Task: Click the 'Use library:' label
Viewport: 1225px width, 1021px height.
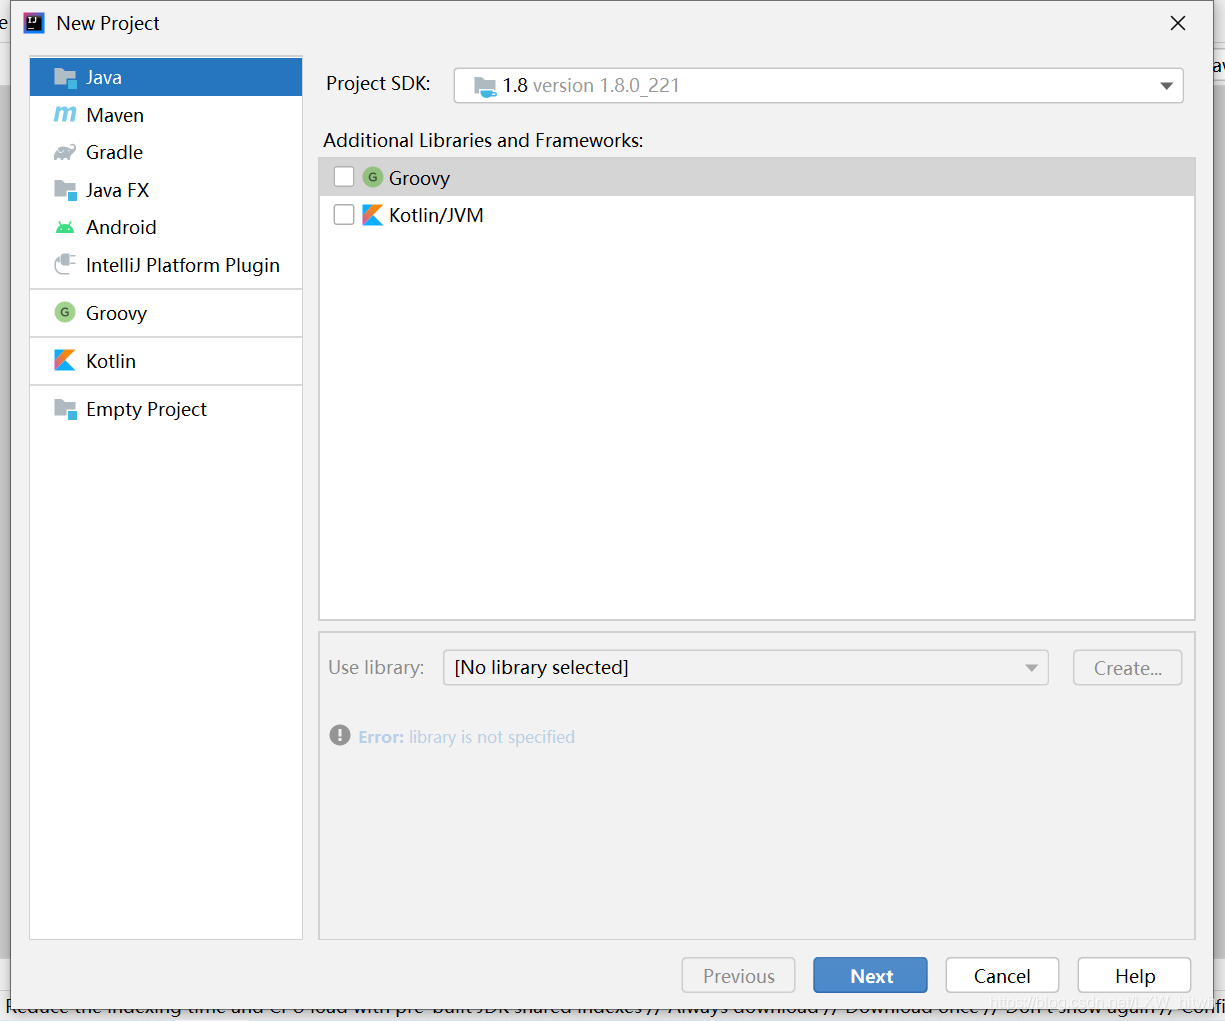Action: coord(376,667)
